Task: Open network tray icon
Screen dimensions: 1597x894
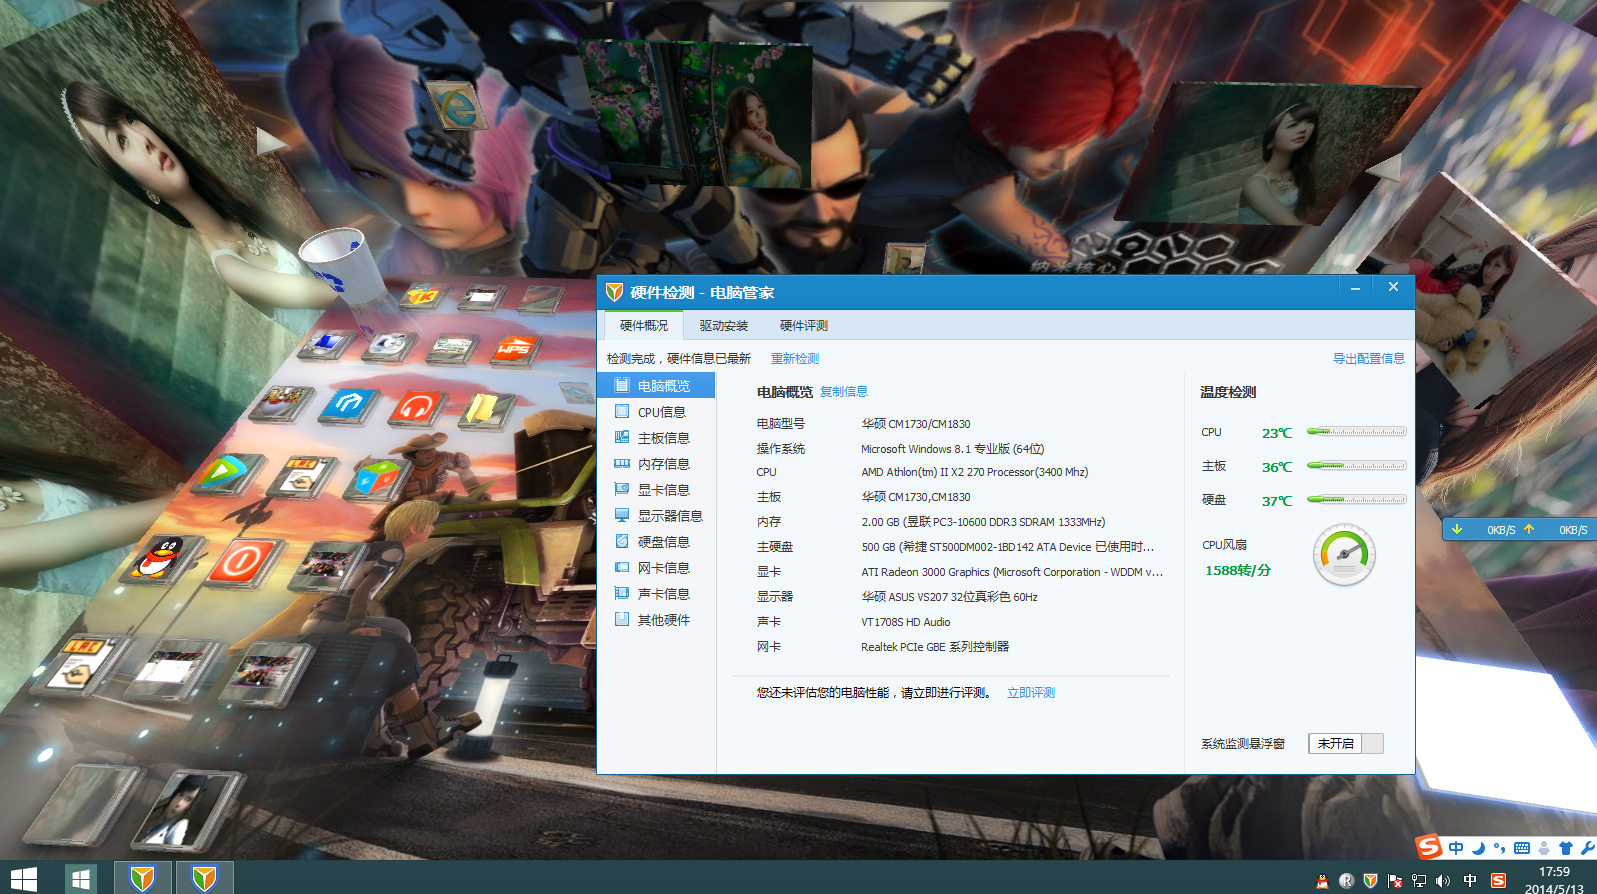Action: pyautogui.click(x=1418, y=881)
